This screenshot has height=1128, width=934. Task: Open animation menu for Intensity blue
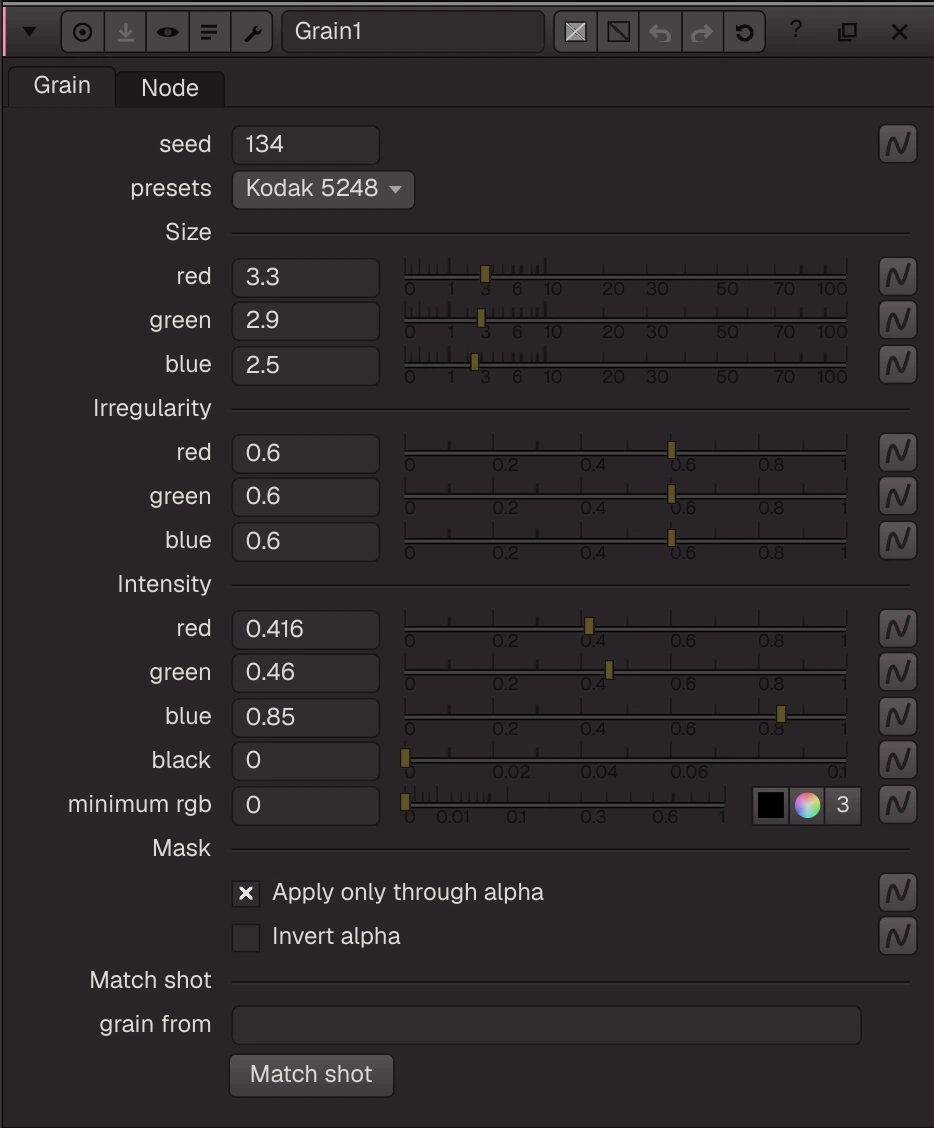pyautogui.click(x=897, y=717)
